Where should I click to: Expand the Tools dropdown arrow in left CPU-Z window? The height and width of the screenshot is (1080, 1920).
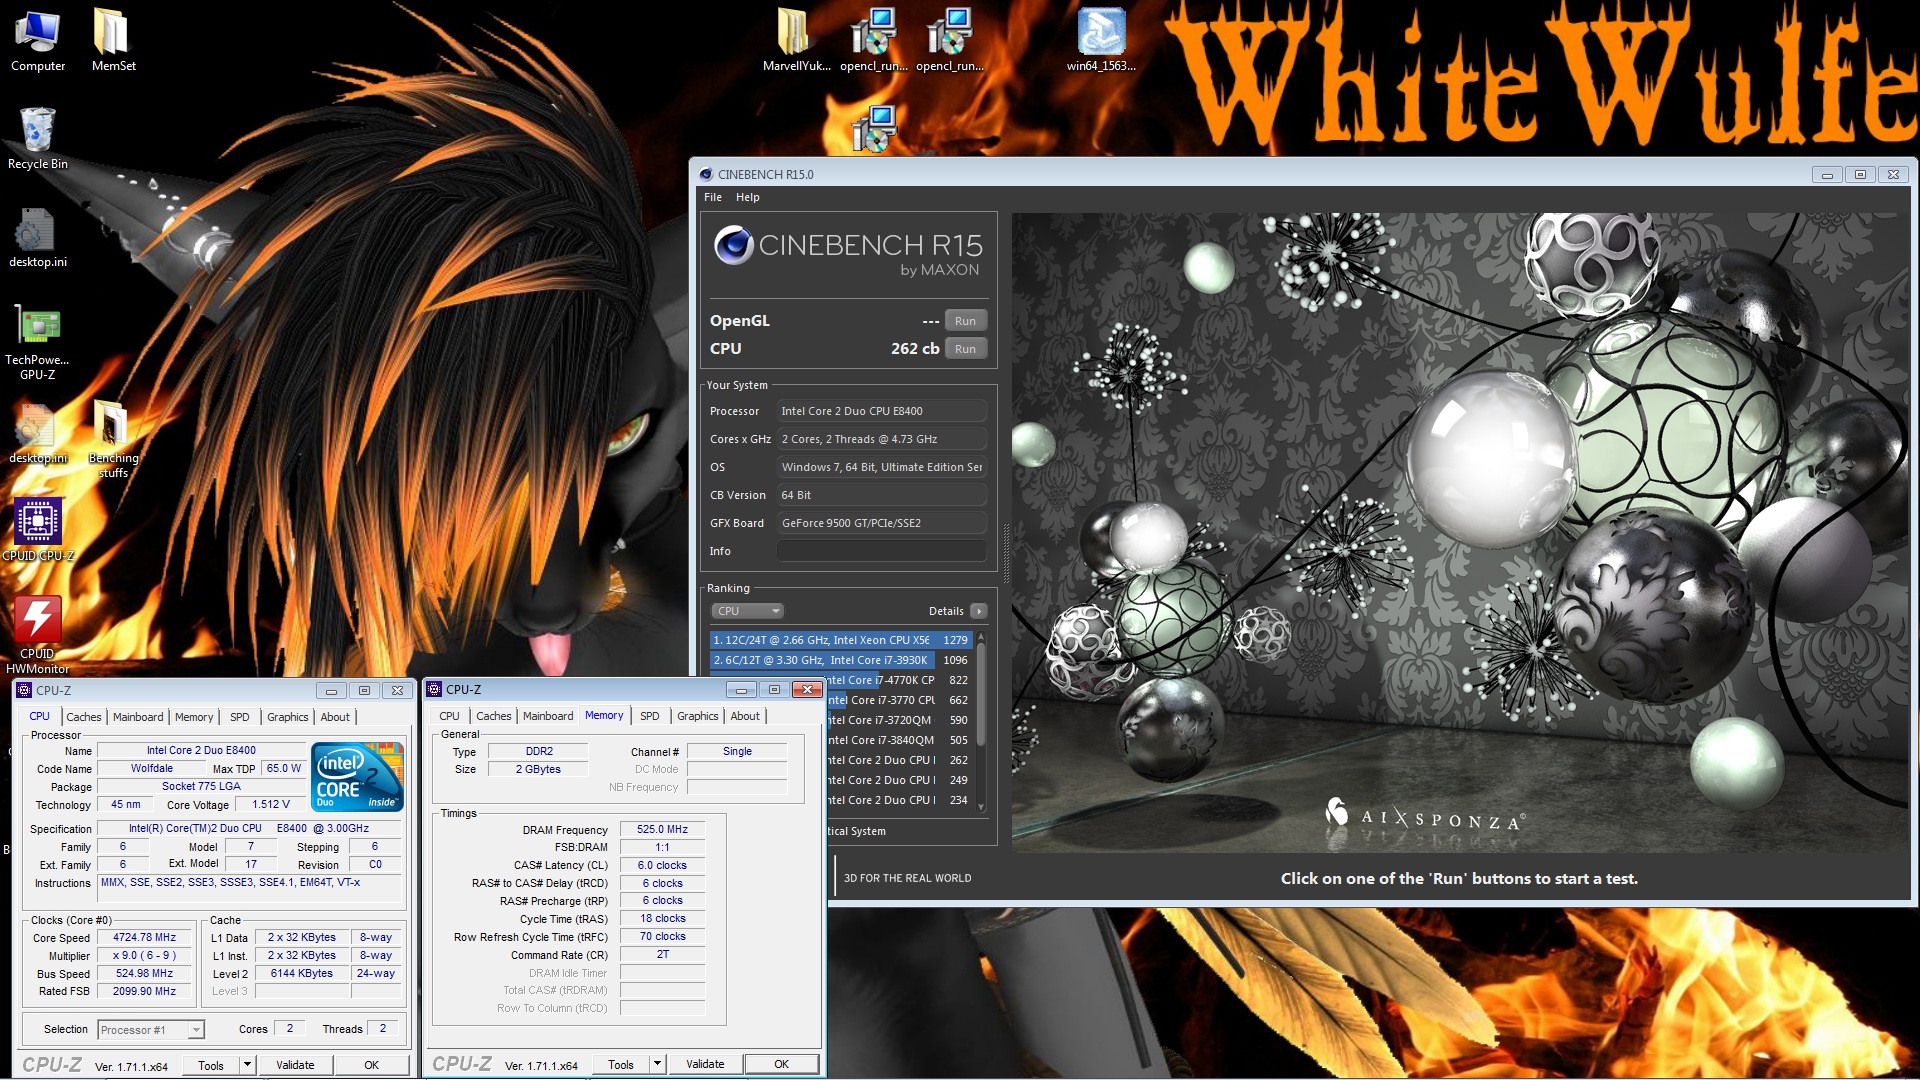[248, 1065]
